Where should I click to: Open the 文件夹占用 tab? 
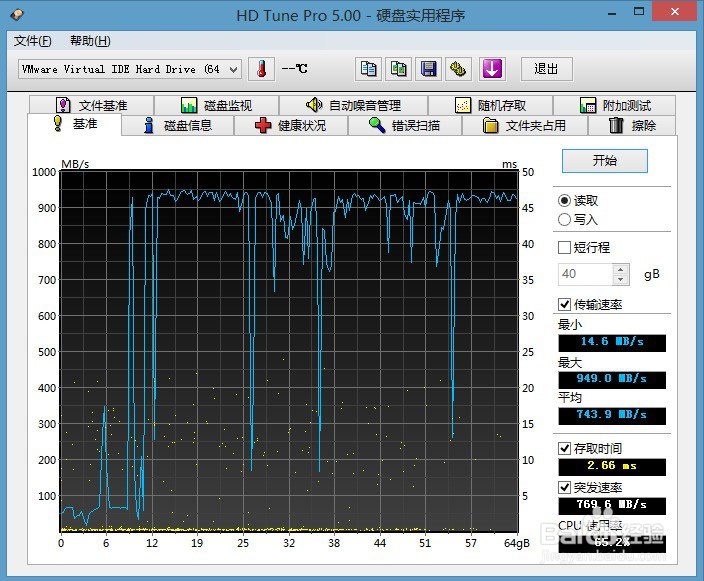[524, 125]
